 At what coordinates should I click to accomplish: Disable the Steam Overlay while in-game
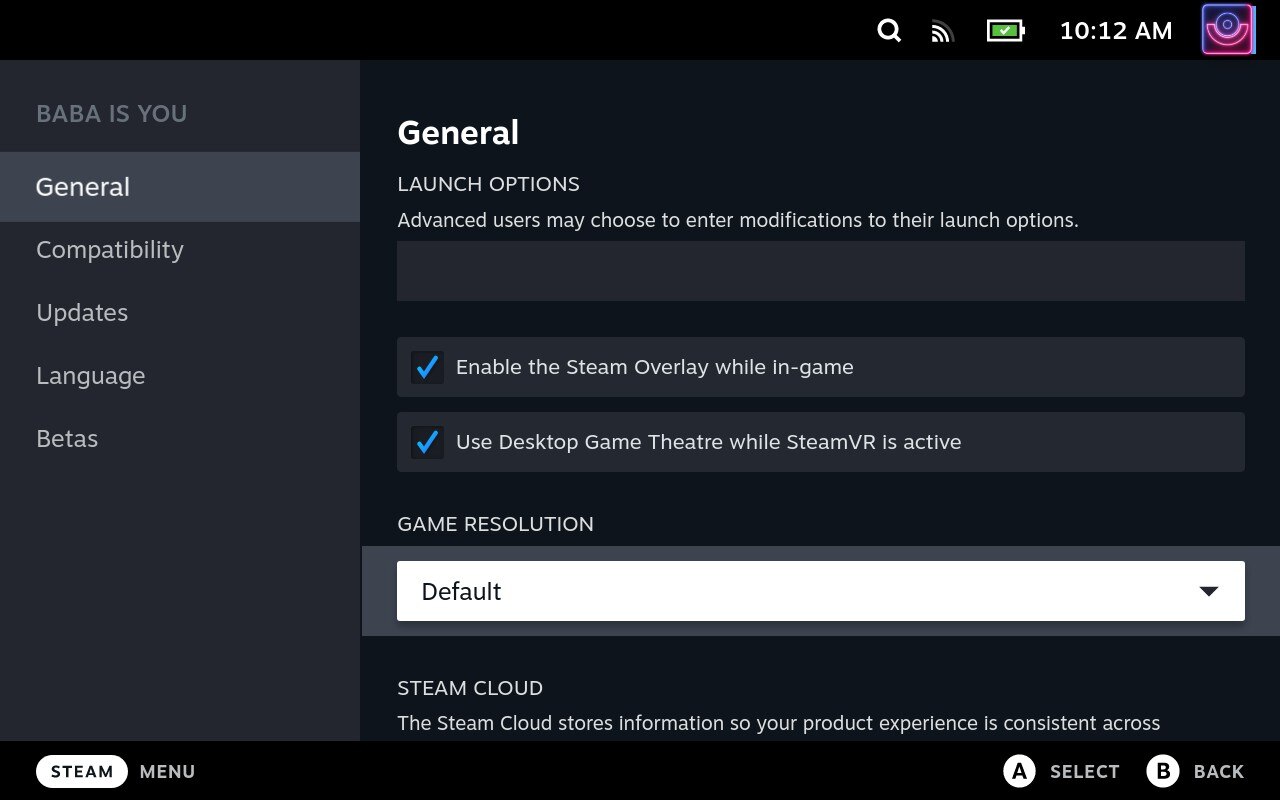coord(427,367)
